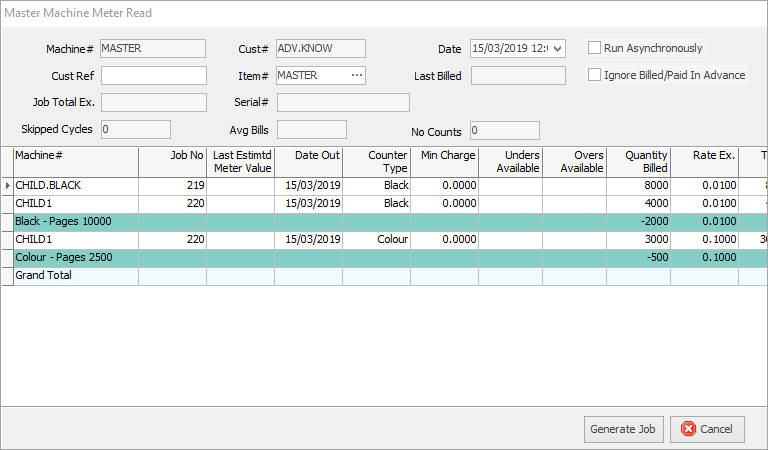
Task: Select the CHILD.BLACK row indicator arrow
Action: [x=8, y=185]
